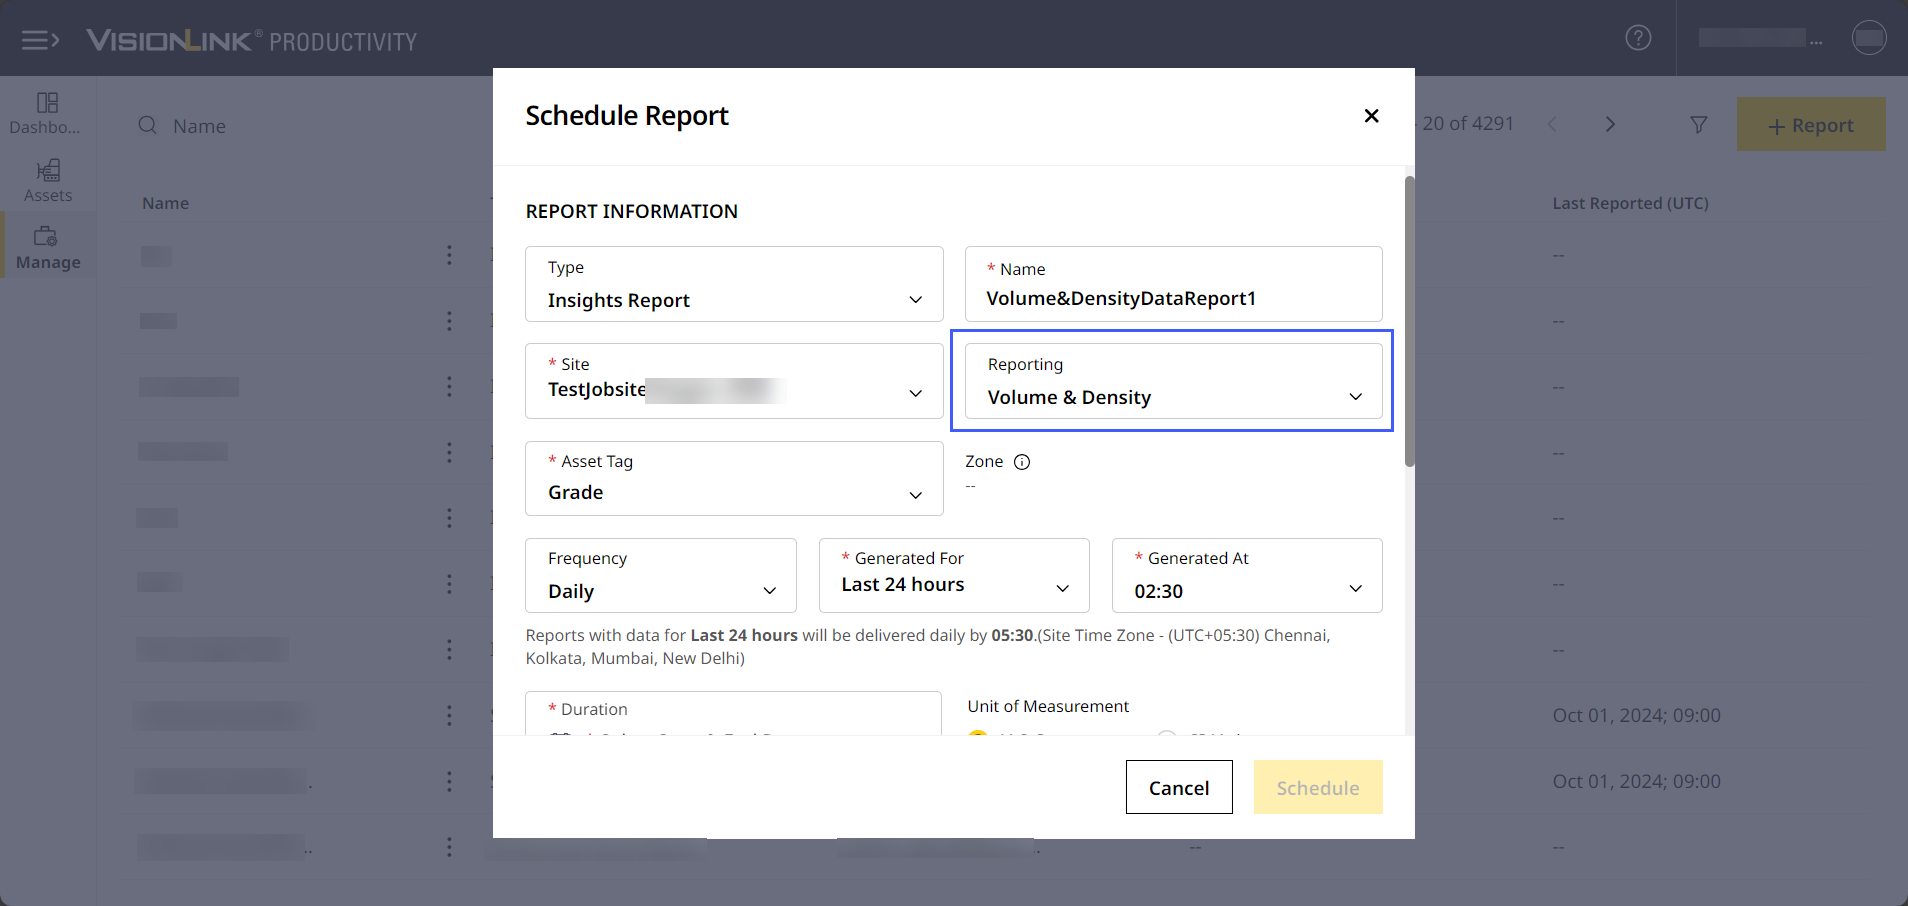The width and height of the screenshot is (1908, 906).
Task: Open the user profile avatar
Action: 1868,38
